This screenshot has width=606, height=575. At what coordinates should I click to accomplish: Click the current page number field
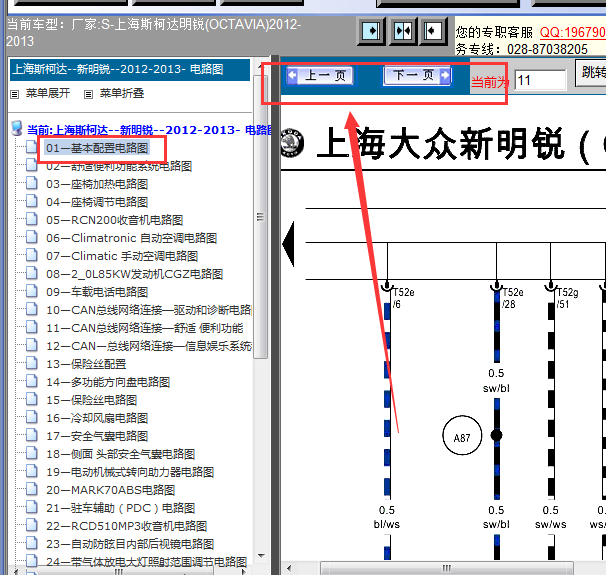pyautogui.click(x=540, y=80)
